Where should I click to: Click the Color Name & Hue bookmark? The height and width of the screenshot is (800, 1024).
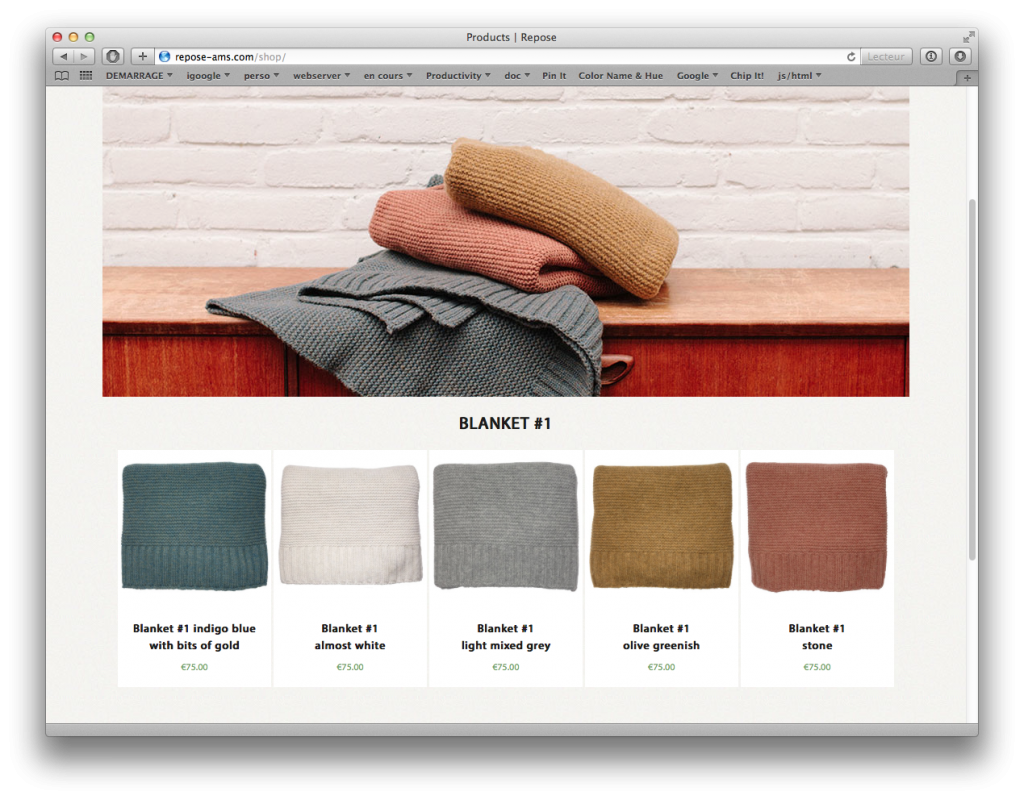[620, 76]
